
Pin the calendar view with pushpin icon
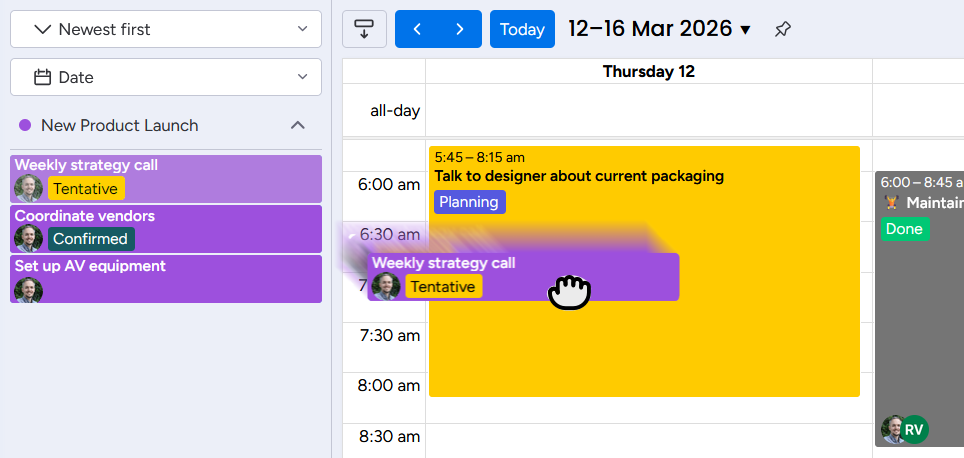[783, 29]
